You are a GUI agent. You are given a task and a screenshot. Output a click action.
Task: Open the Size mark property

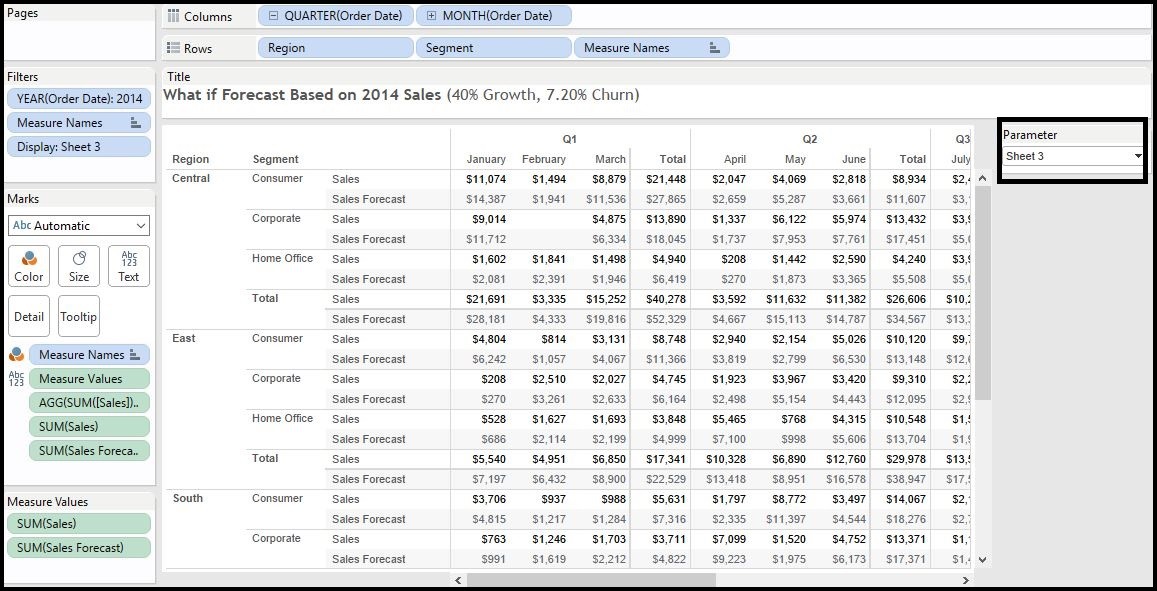tap(78, 266)
